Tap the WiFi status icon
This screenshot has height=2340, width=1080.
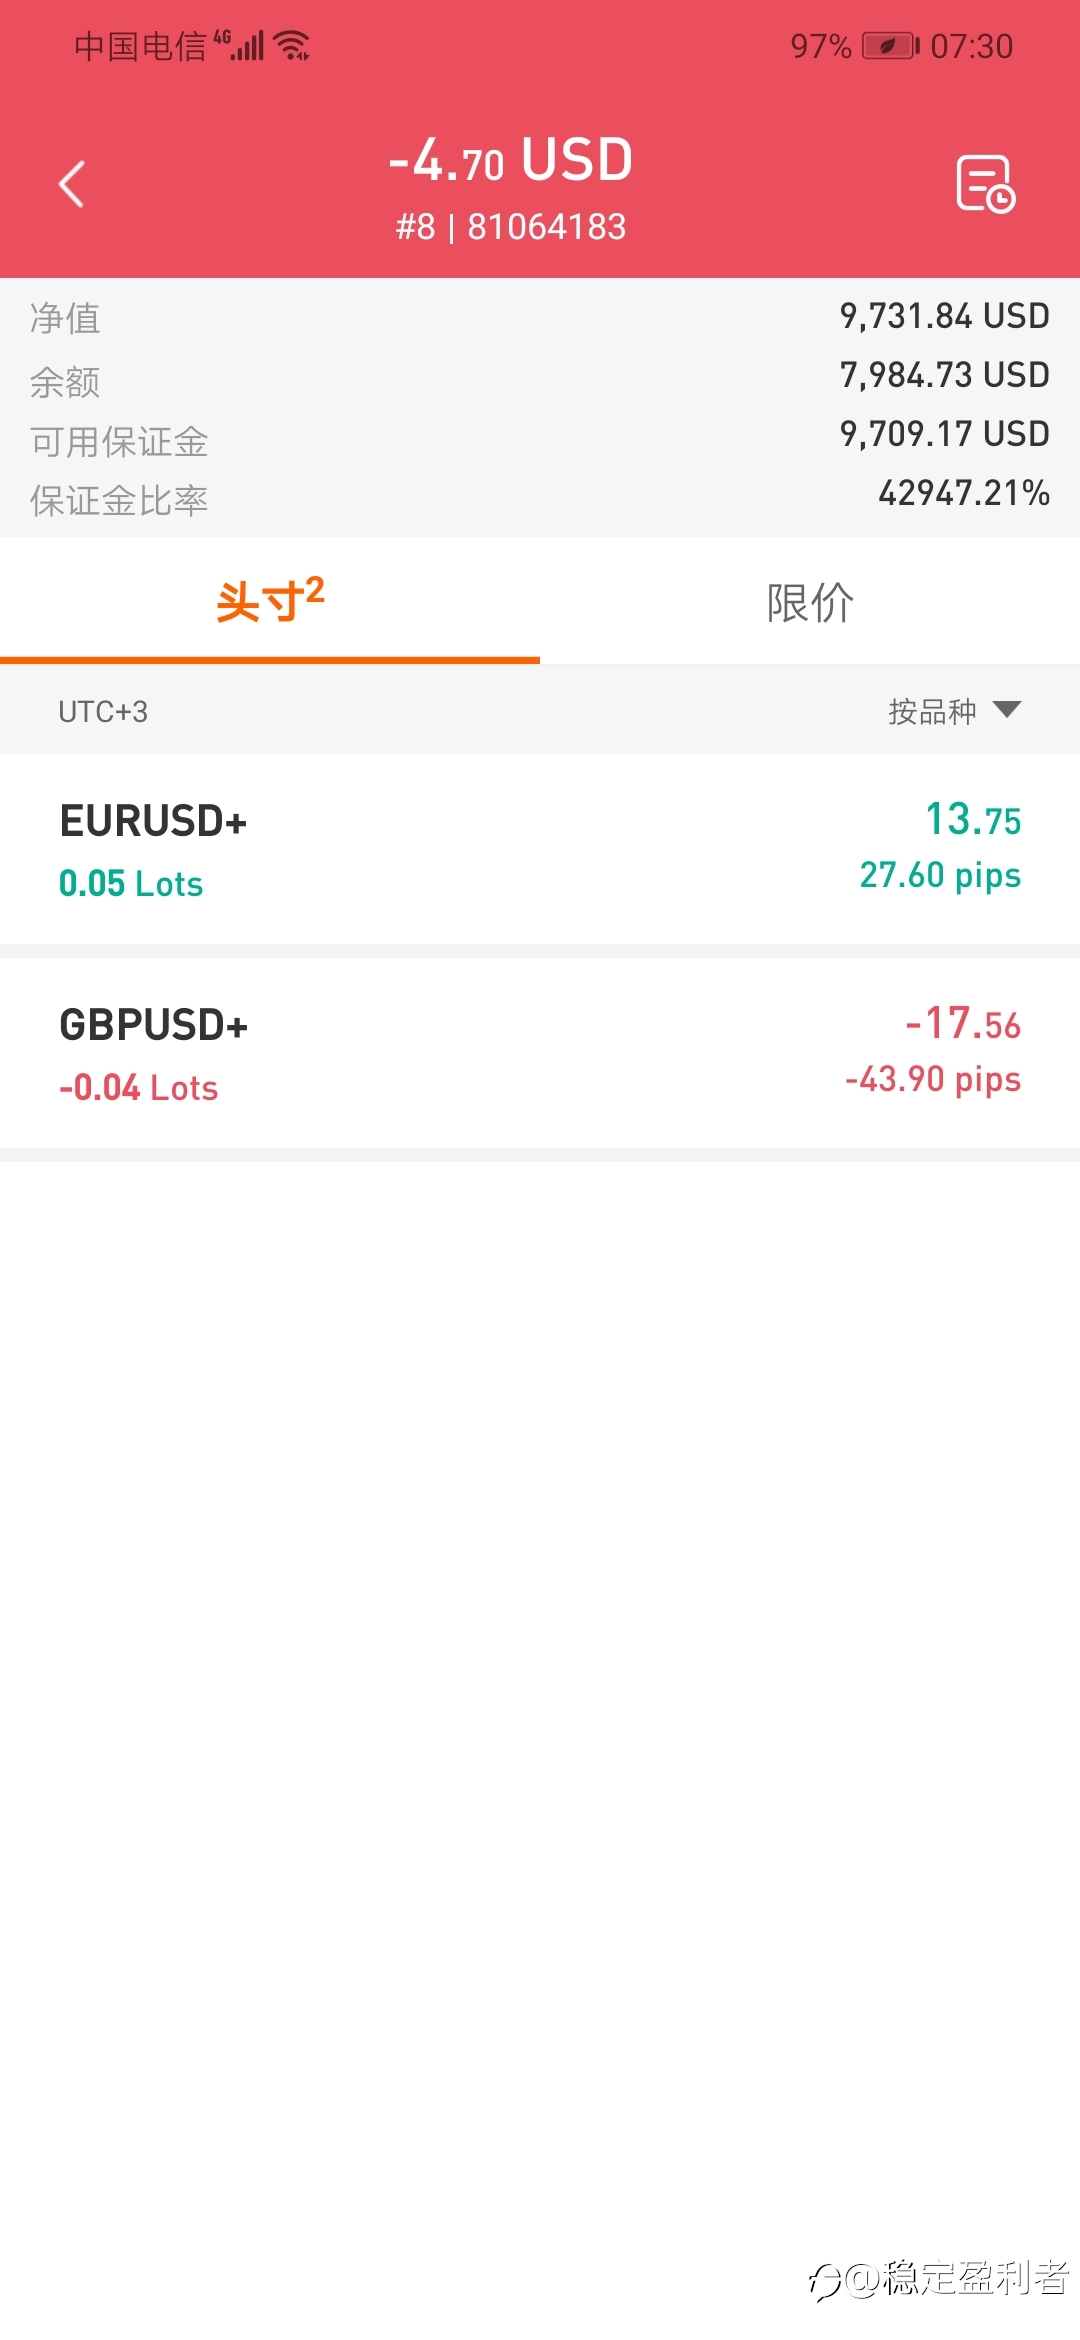point(292,46)
